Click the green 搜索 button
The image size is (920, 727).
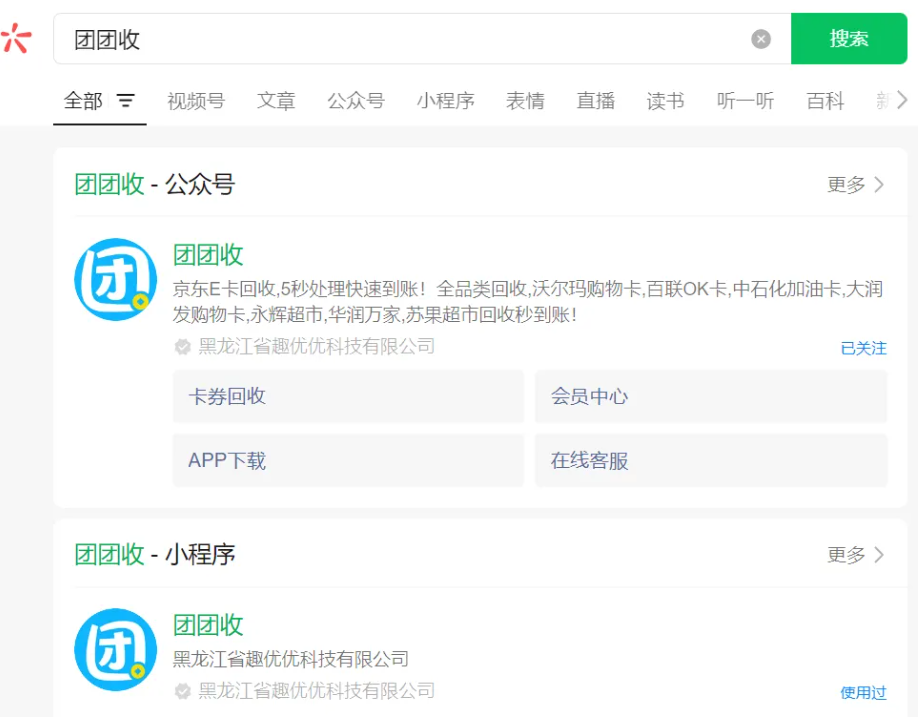pyautogui.click(x=848, y=39)
